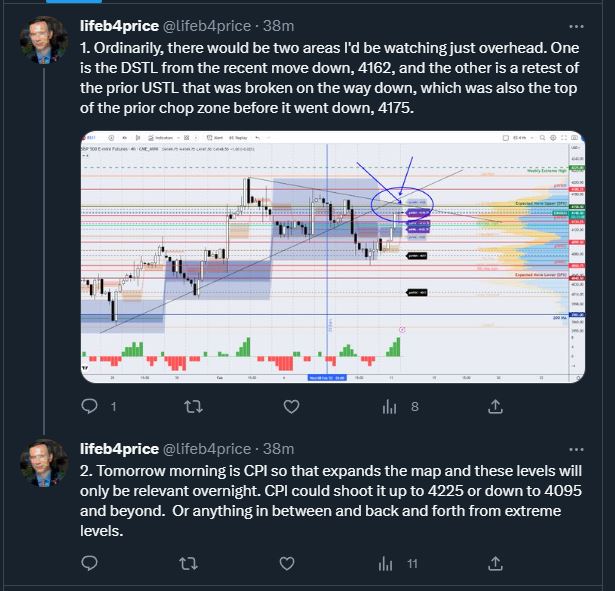Viewport: 615px width, 591px height.
Task: Open lifeb4price profile from first tweet name
Action: point(119,26)
